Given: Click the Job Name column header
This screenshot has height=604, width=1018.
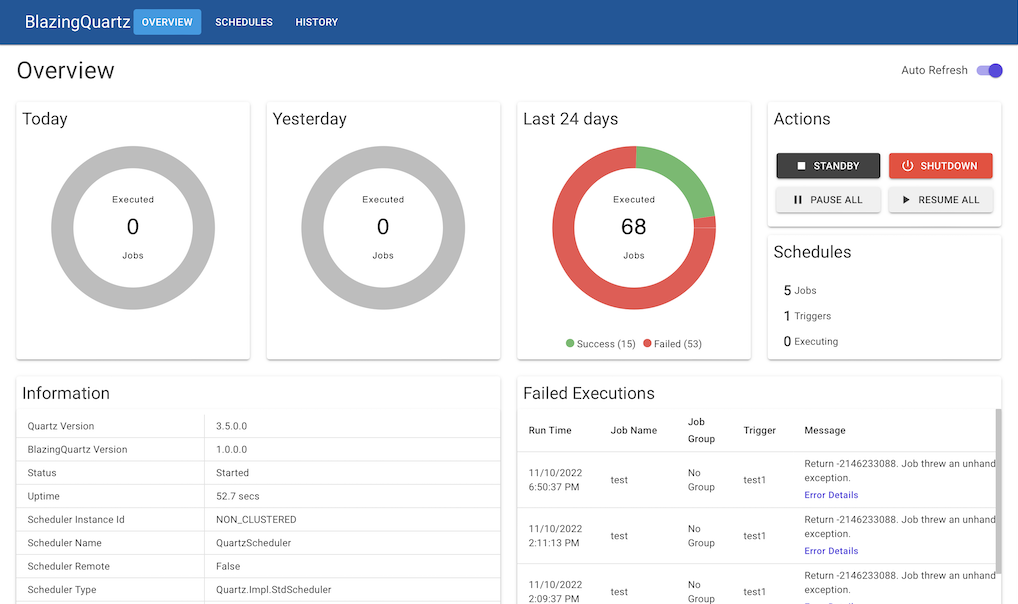Looking at the screenshot, I should (x=634, y=430).
